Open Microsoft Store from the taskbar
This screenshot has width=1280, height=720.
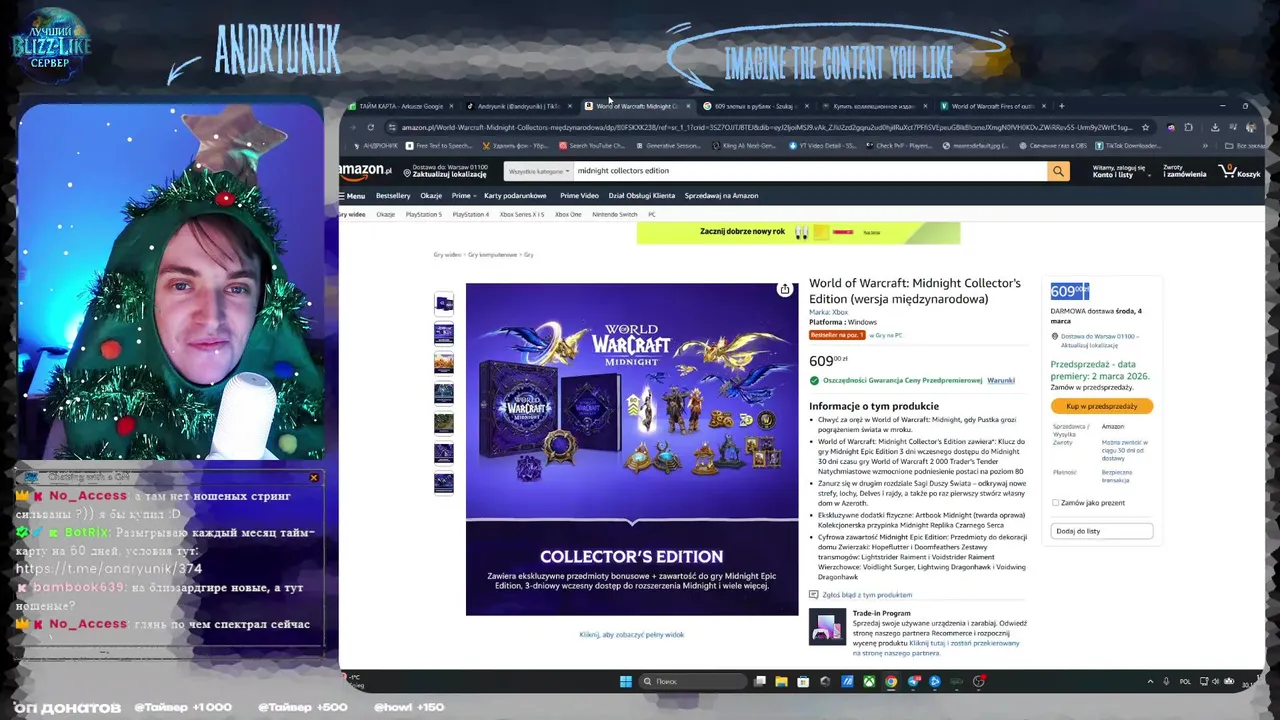(803, 681)
